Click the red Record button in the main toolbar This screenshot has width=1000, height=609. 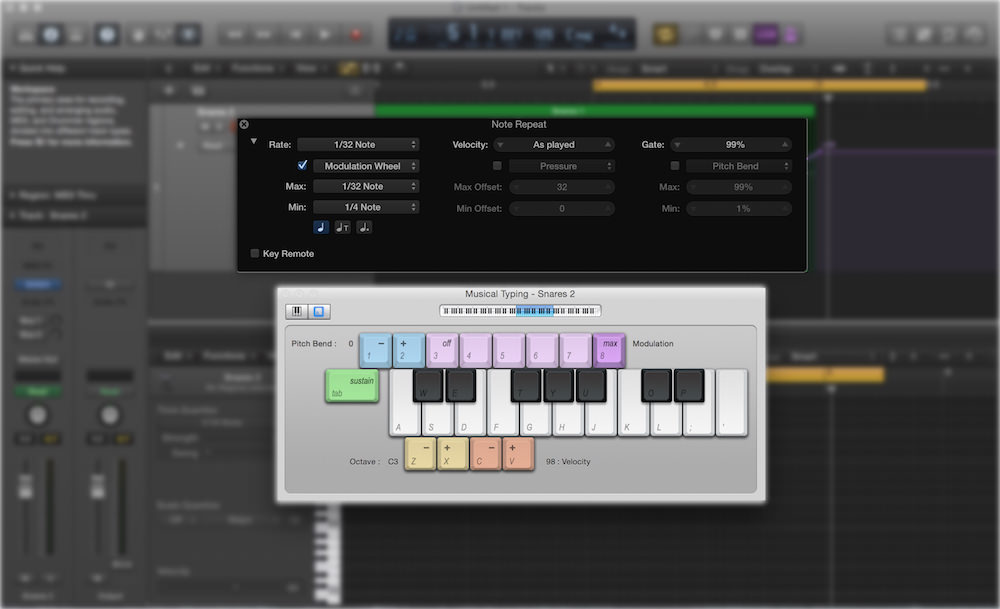click(356, 34)
